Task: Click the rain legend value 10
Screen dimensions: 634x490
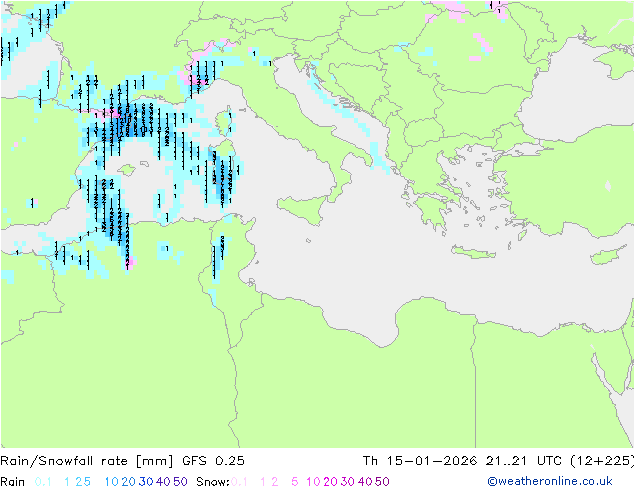Action: (111, 482)
